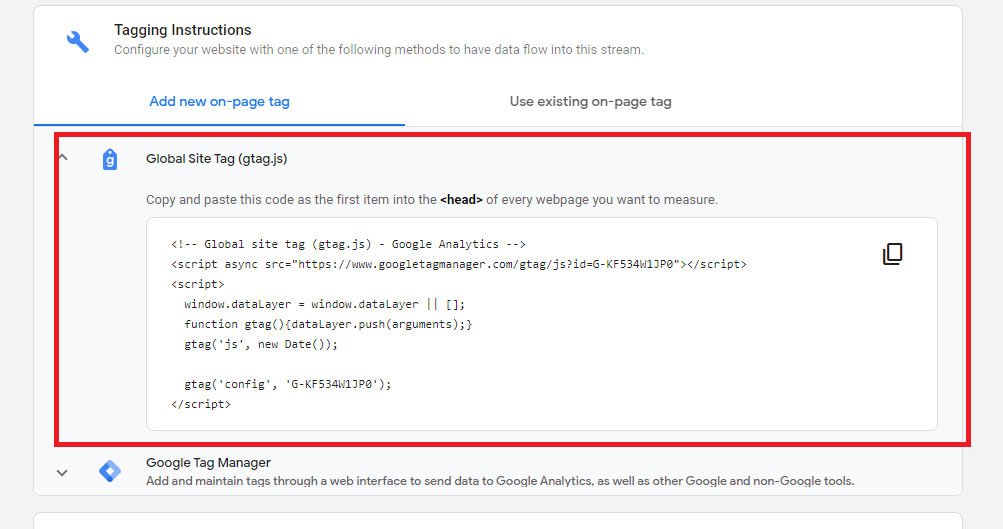Switch to Use existing on-page tag tab
1003x529 pixels.
click(590, 102)
